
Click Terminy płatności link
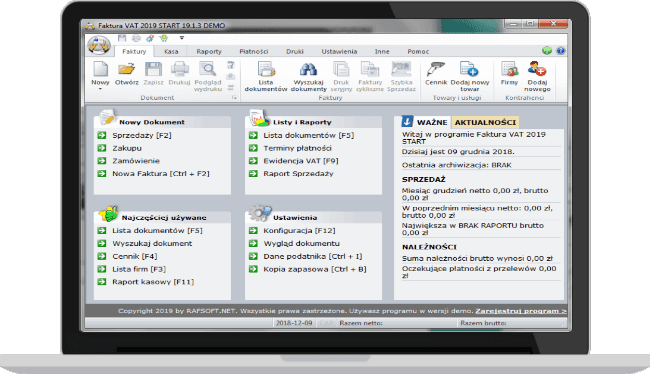click(x=298, y=148)
